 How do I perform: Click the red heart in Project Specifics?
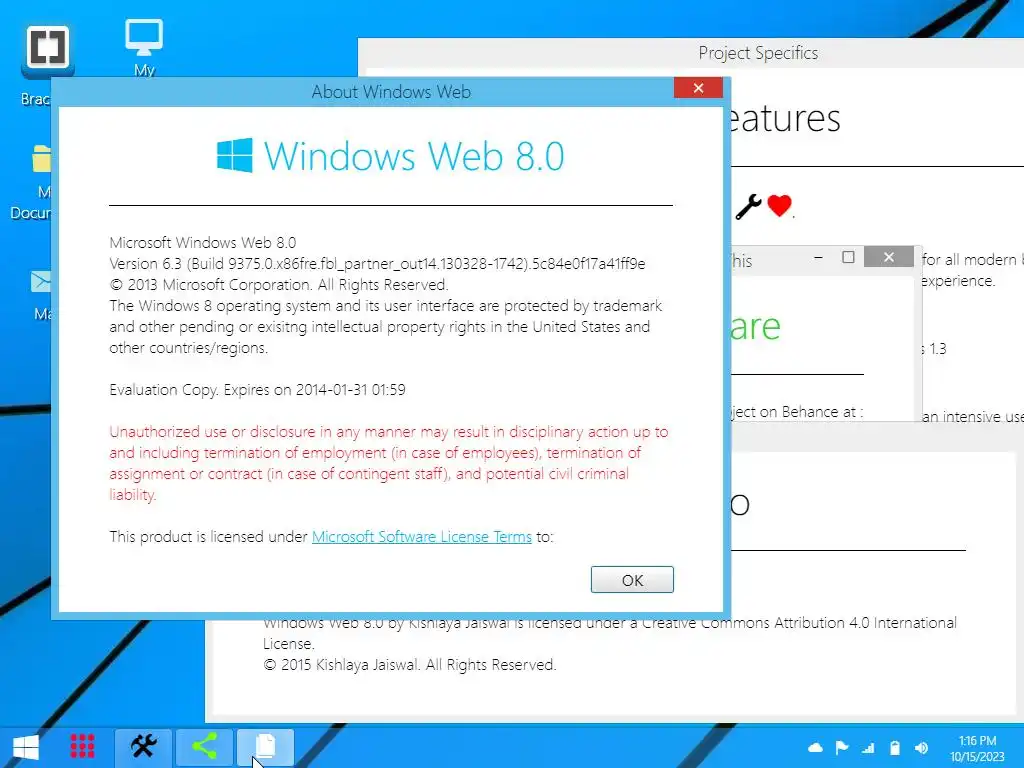(x=779, y=205)
